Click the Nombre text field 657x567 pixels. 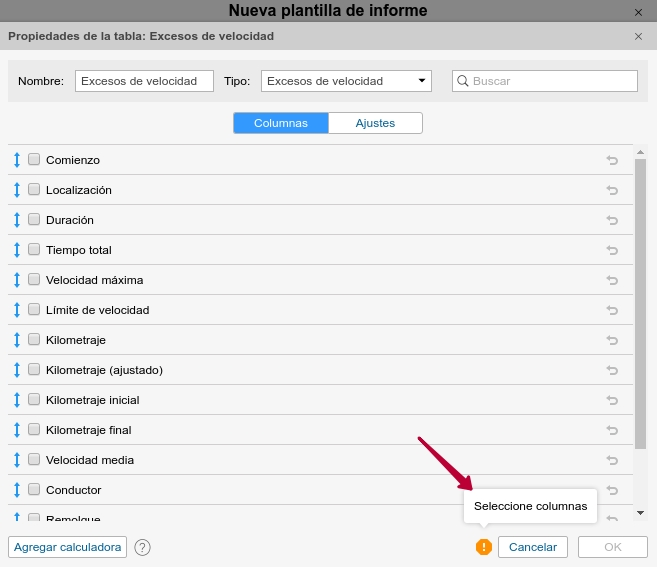pyautogui.click(x=144, y=81)
